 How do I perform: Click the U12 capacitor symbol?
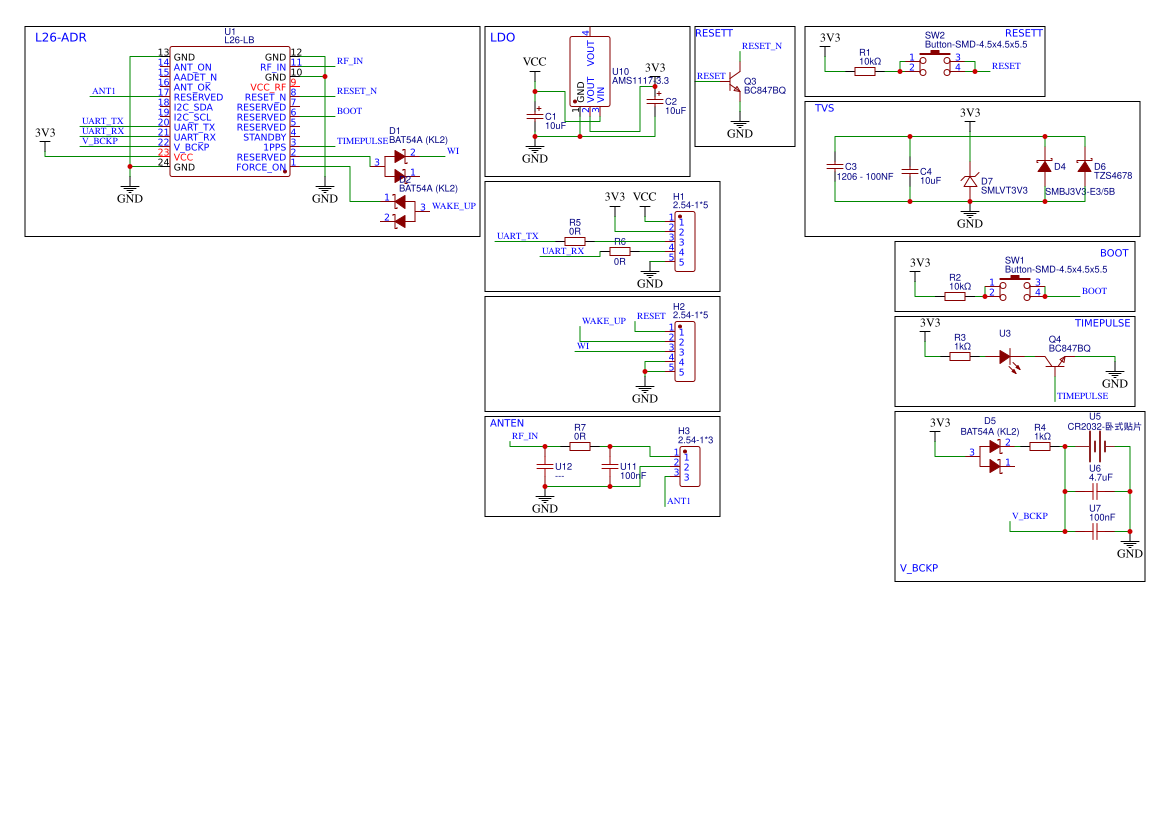click(x=545, y=467)
